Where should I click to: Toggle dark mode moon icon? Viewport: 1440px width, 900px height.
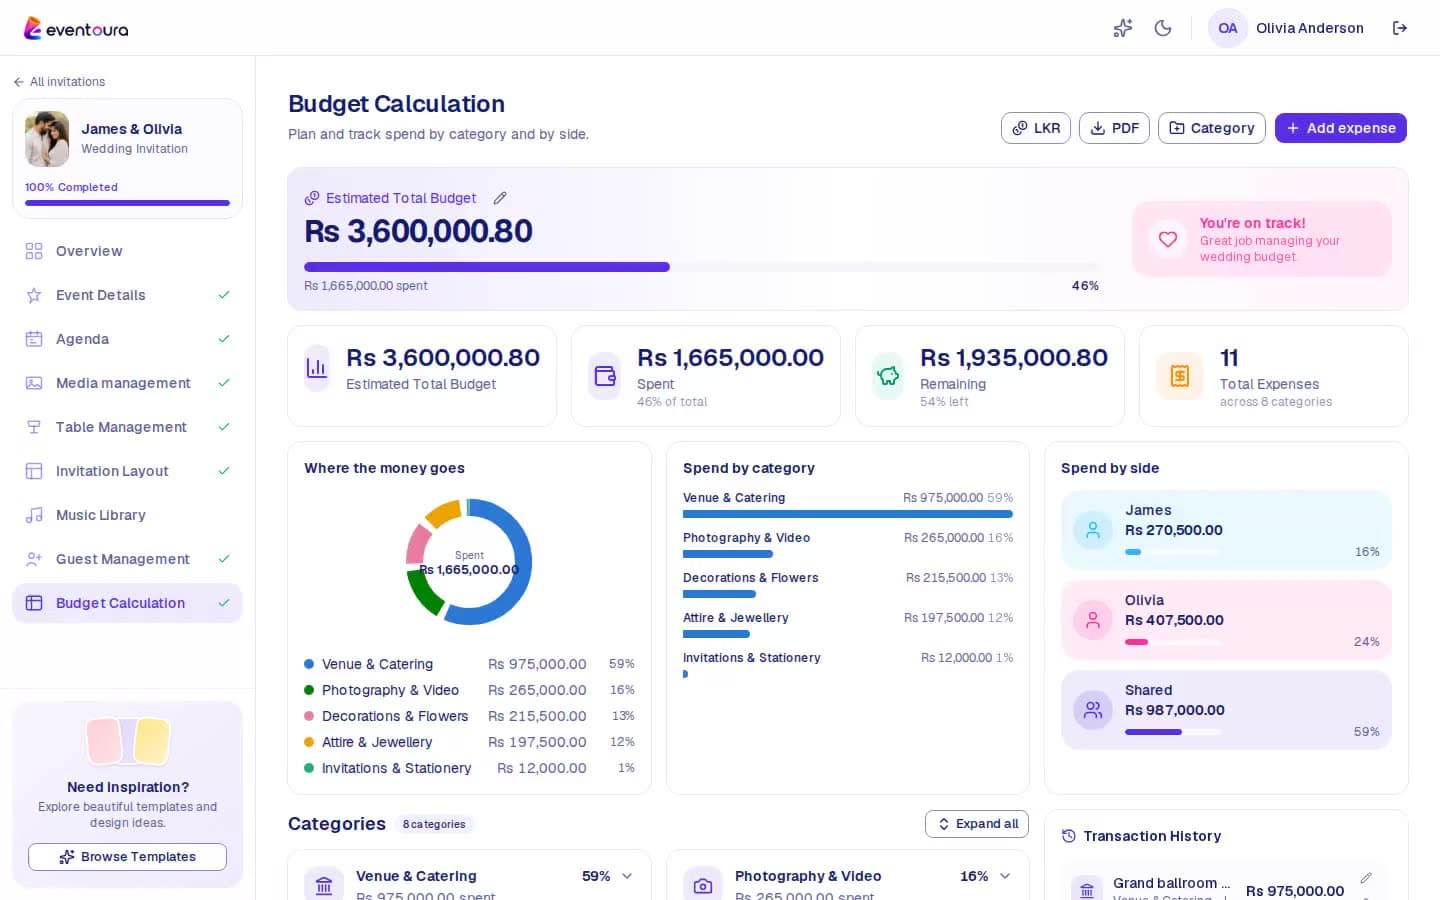click(1163, 28)
